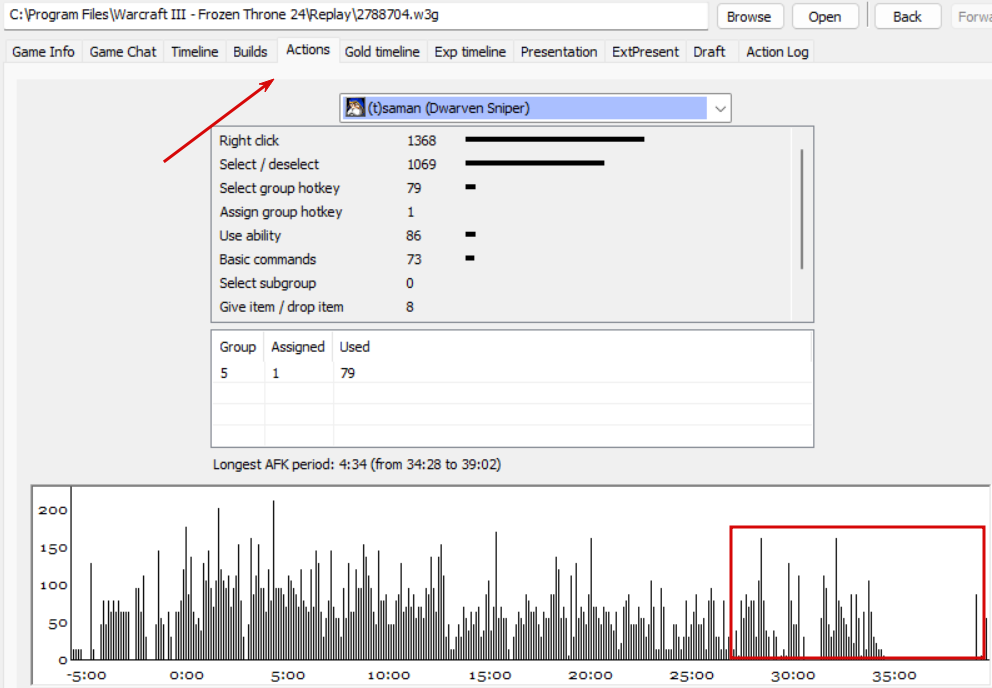Viewport: 992px width, 688px height.
Task: Click the Forward button
Action: tap(972, 16)
